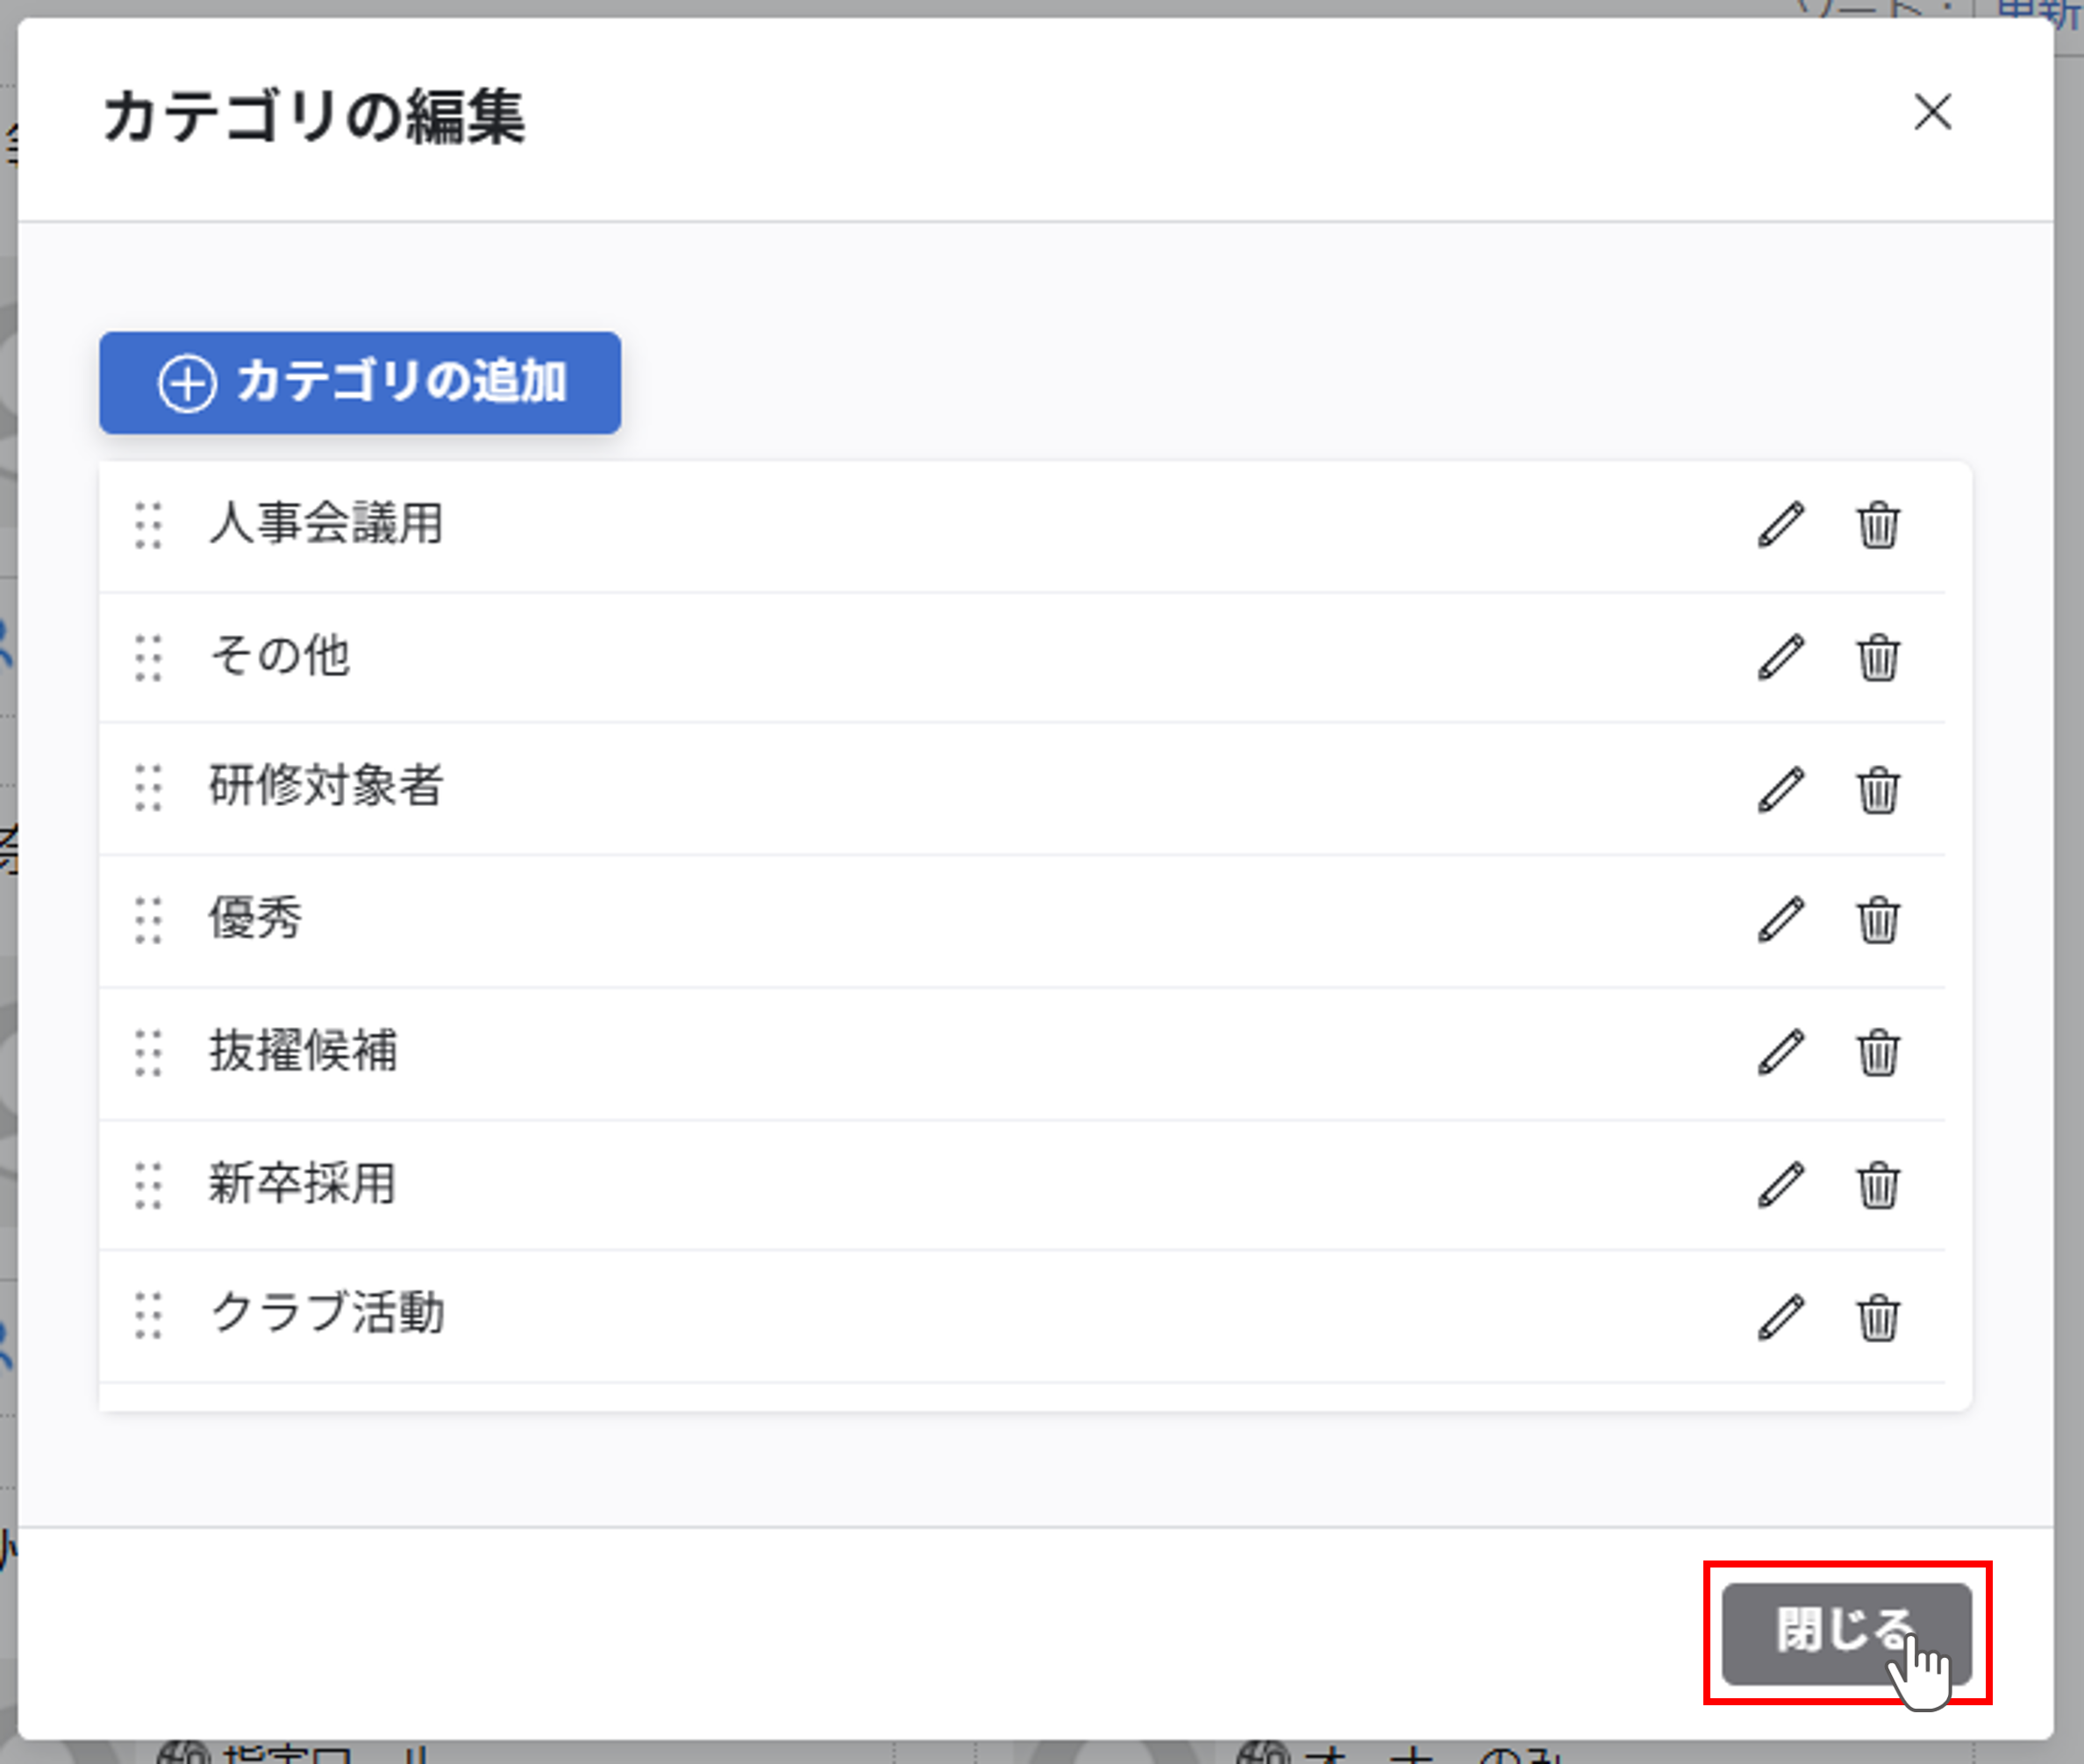The image size is (2084, 1764).
Task: Delete the 人事会議用 category with trash icon
Action: (x=1878, y=525)
